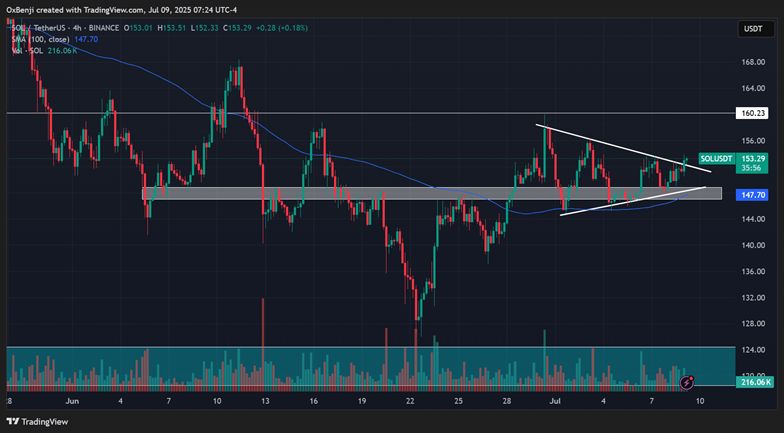Click the Jun label on time axis

(71, 400)
